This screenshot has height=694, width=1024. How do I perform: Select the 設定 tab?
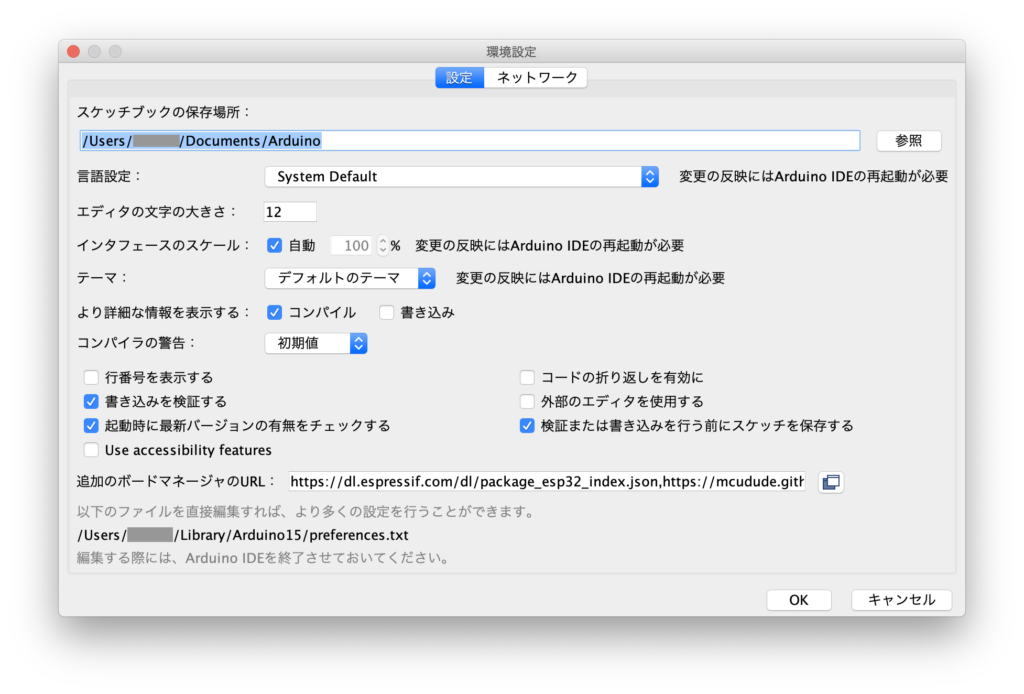click(x=459, y=78)
